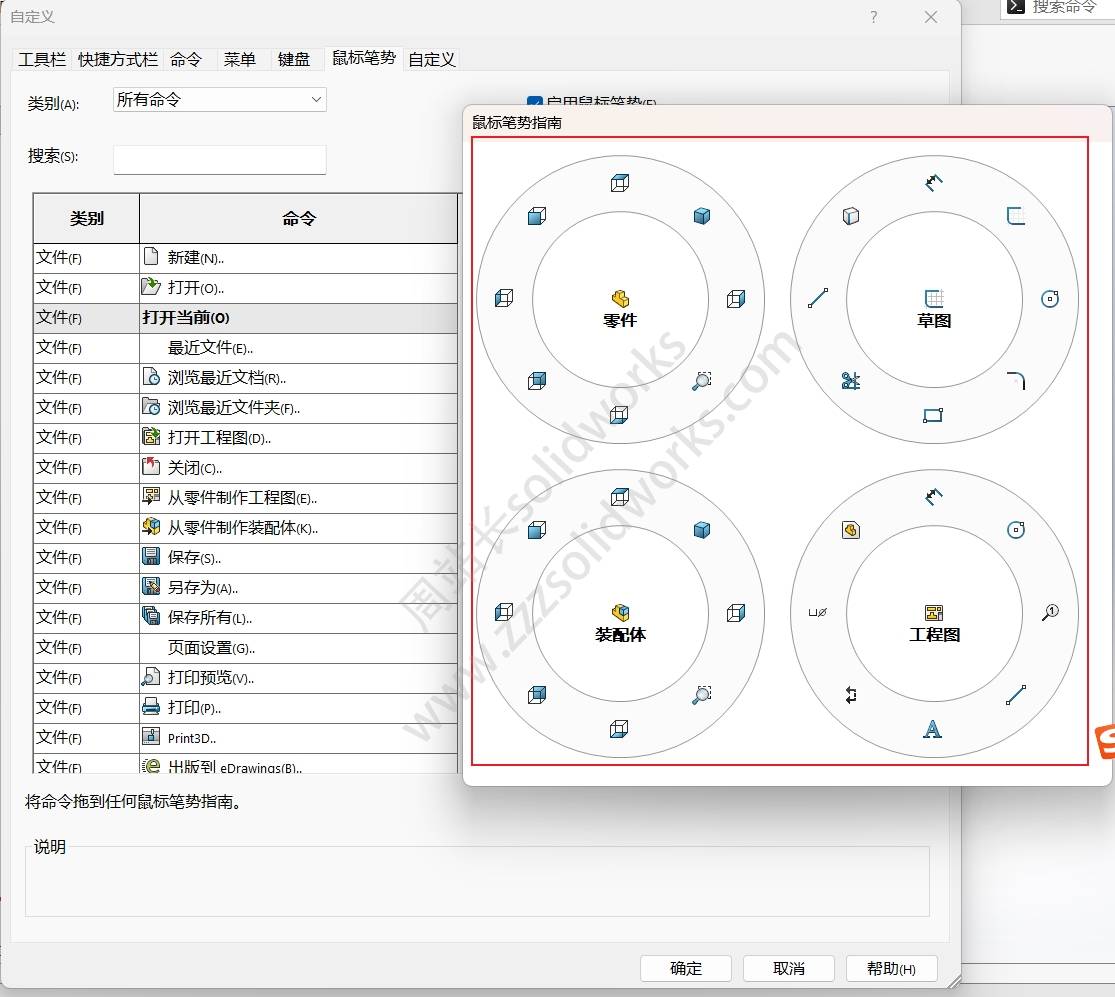Click swap arrows icon in 工程图 gesture wheel
This screenshot has width=1115, height=997.
coord(850,695)
